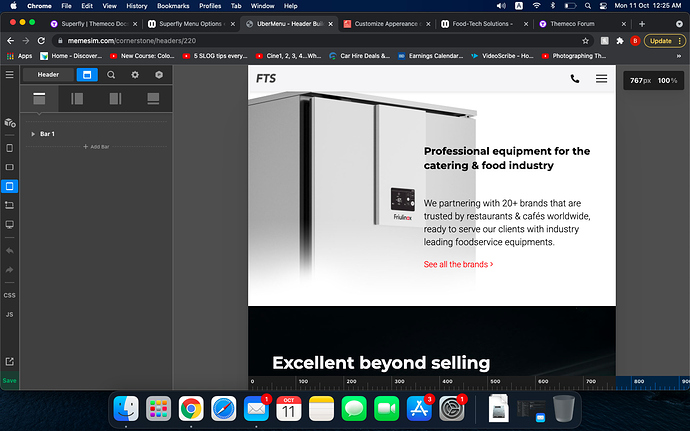Switch to the highlighted tablet preview size
This screenshot has height=431, width=690.
click(x=9, y=186)
